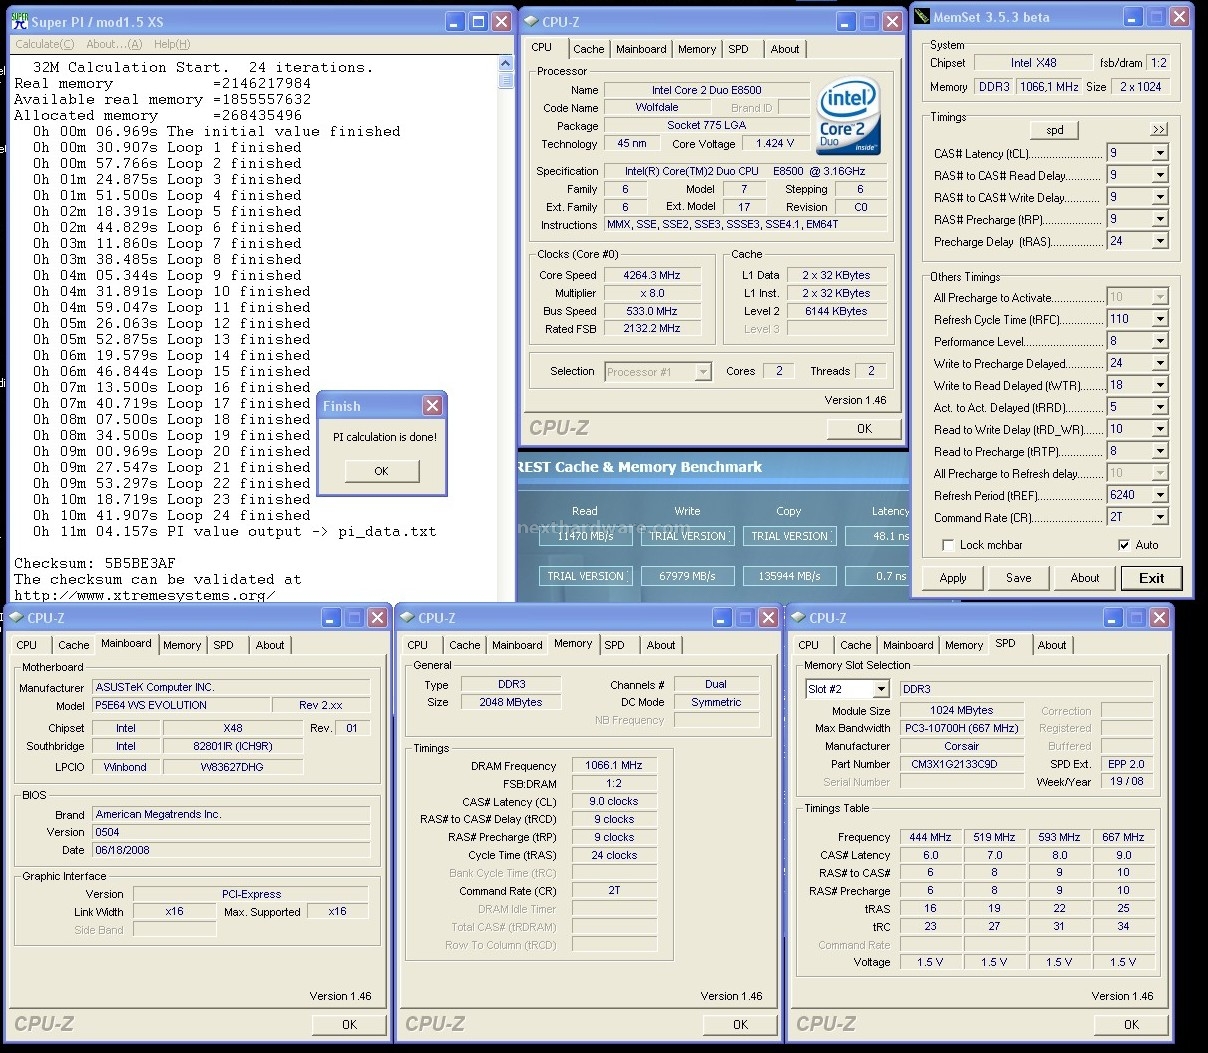The width and height of the screenshot is (1208, 1053).
Task: Click the motherboard model P5E64 WS EVOLUTION
Action: coord(182,705)
